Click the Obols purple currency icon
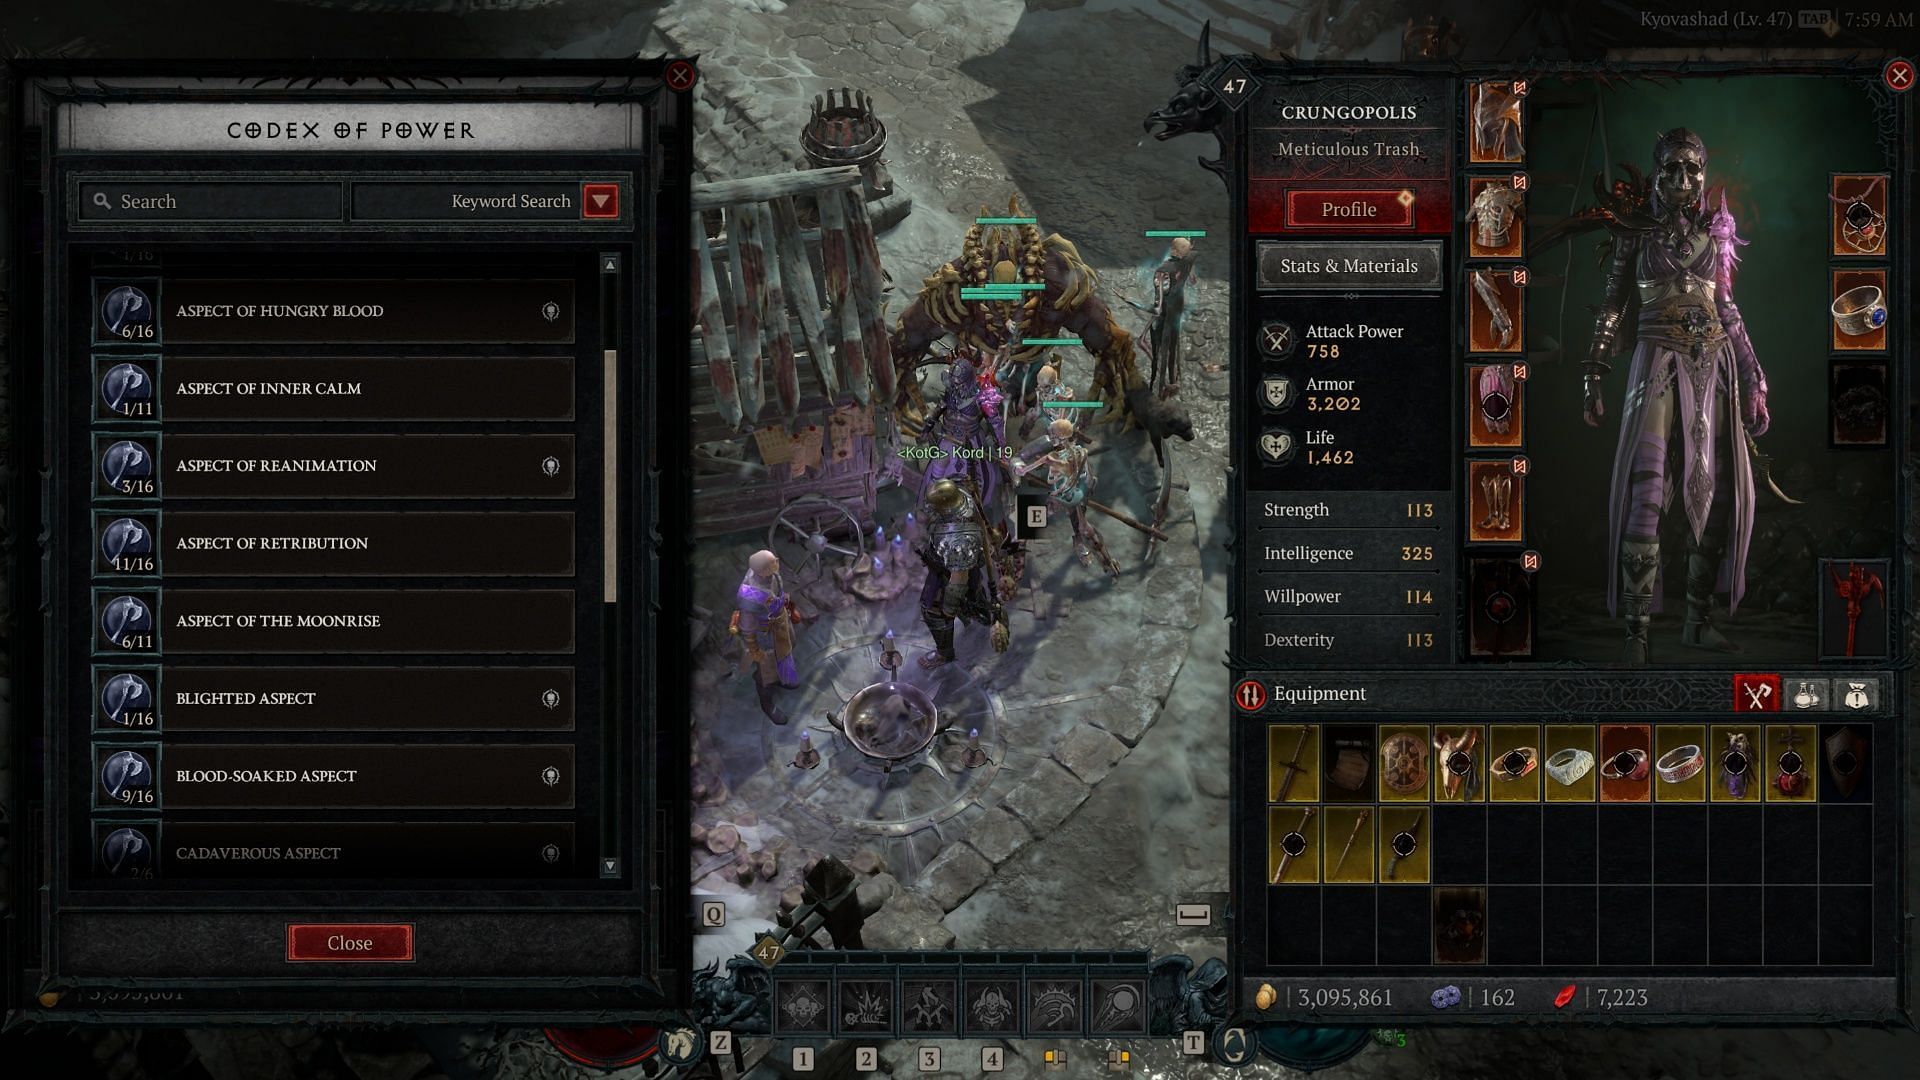 pos(1443,997)
